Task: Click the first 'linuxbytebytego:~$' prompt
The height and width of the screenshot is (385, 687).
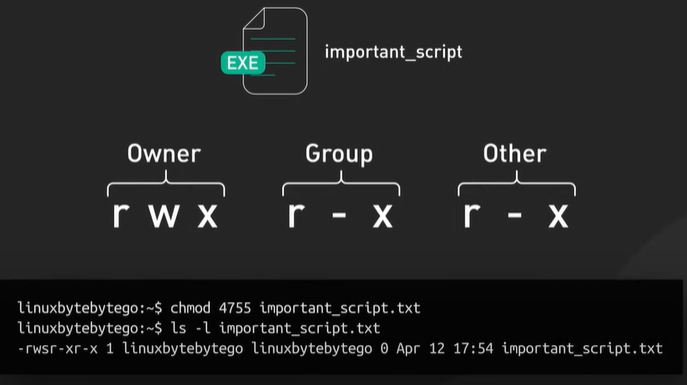Action: point(90,308)
